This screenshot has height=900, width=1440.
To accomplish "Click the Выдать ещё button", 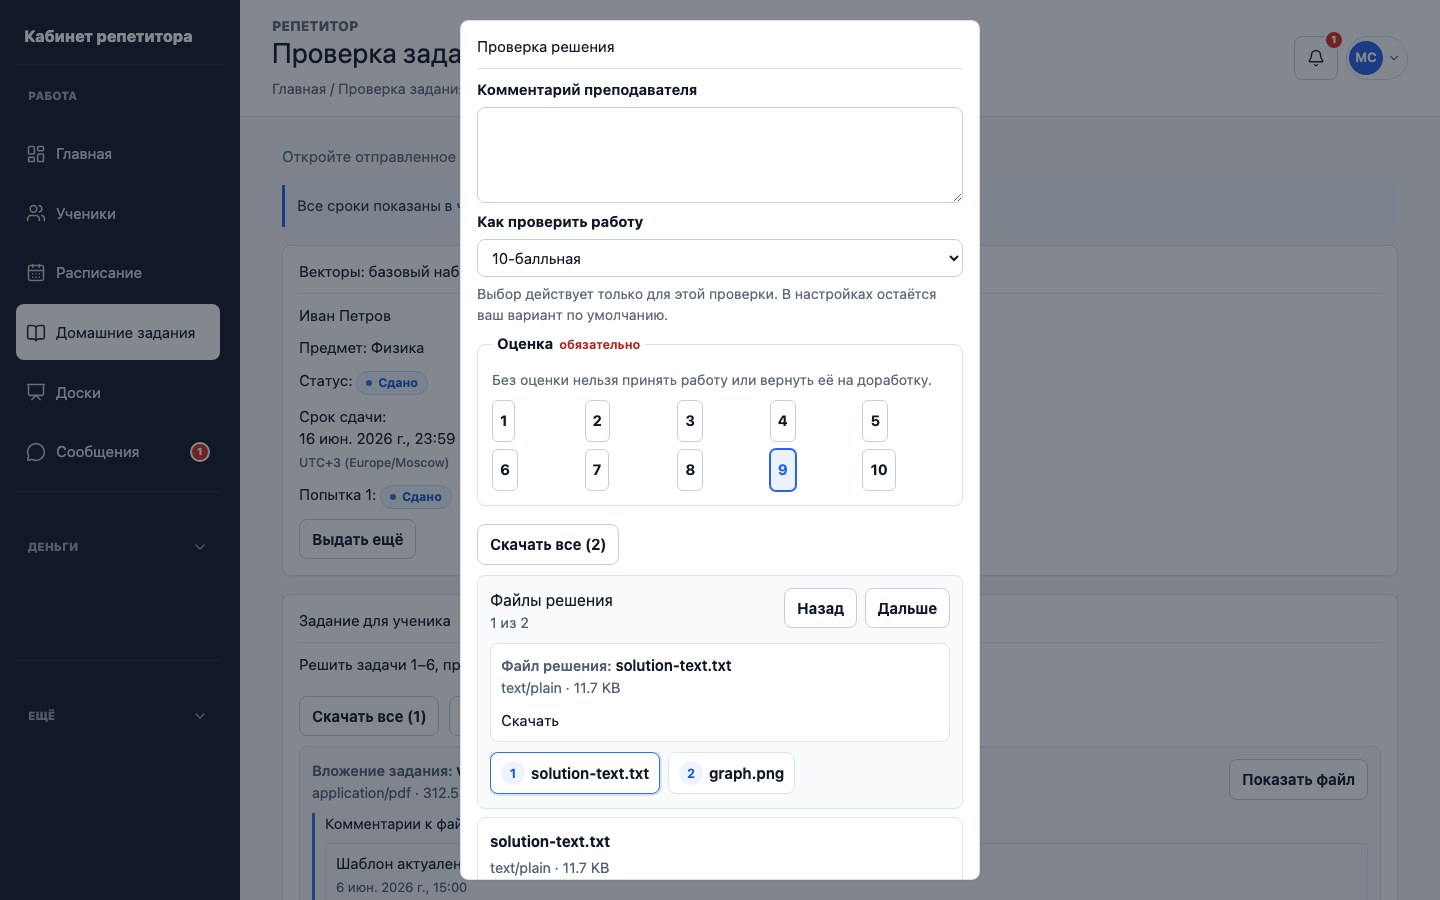I will [x=358, y=539].
